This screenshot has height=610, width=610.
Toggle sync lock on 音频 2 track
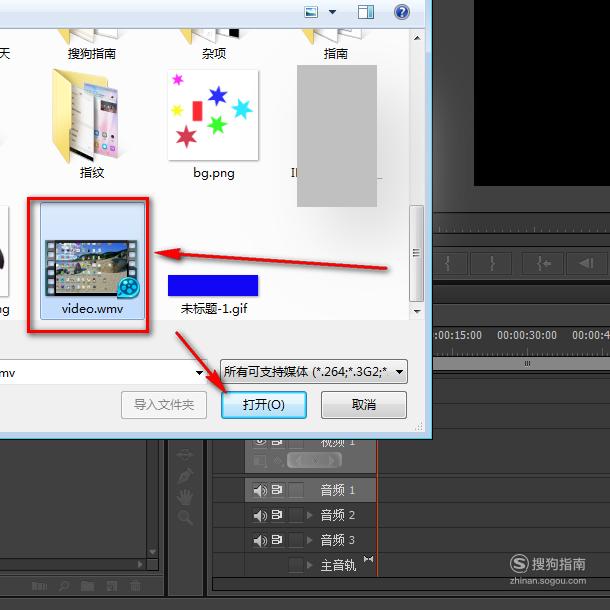277,515
